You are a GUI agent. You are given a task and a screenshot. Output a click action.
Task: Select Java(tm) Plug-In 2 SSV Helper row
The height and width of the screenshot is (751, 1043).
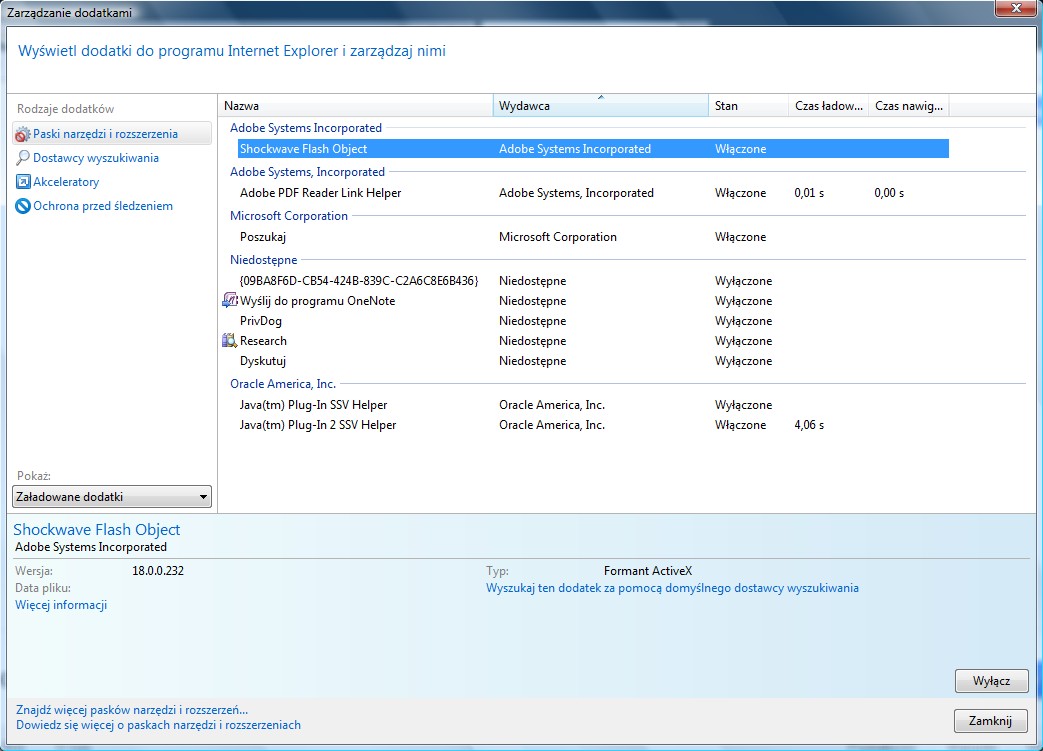(x=593, y=424)
